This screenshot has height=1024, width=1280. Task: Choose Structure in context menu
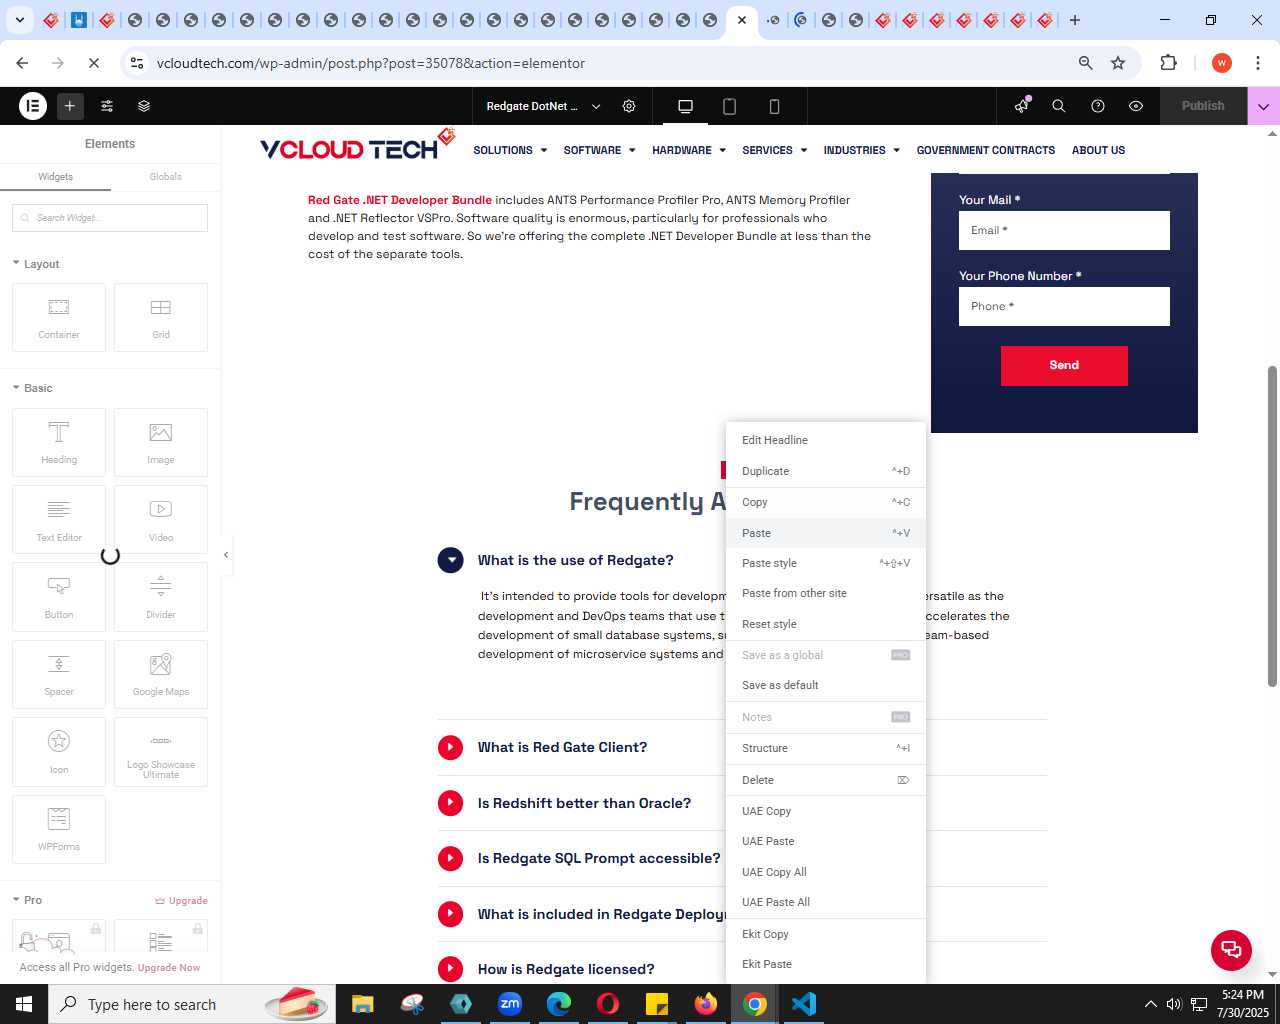coord(826,748)
